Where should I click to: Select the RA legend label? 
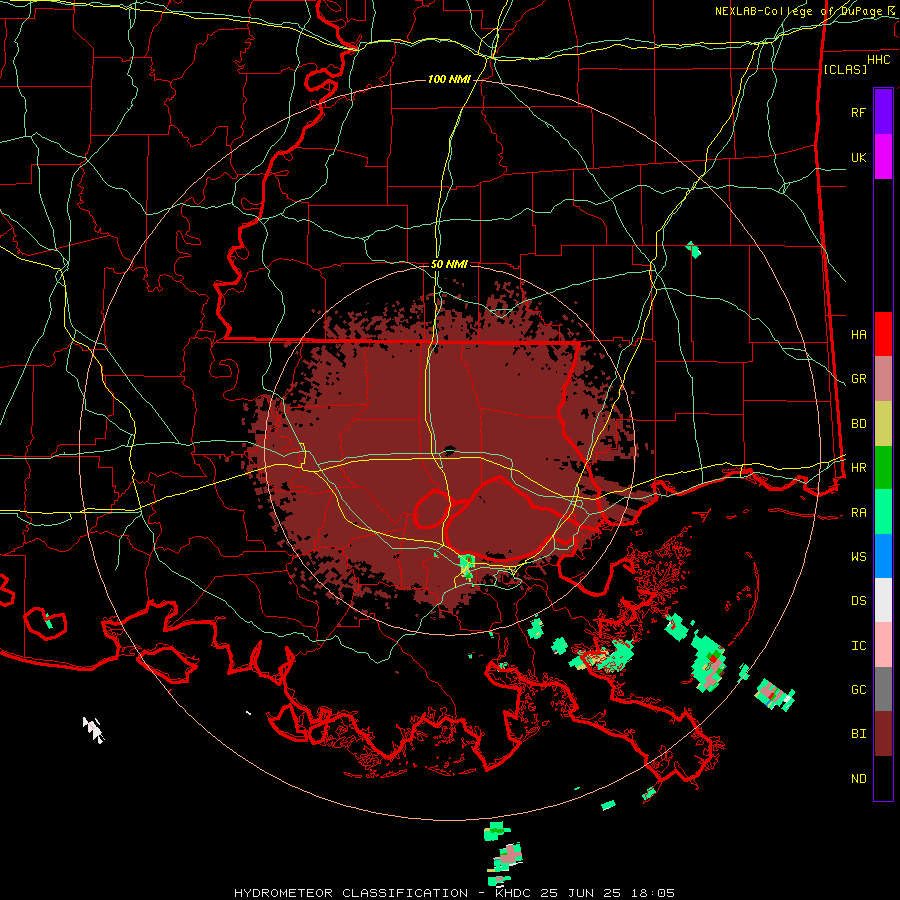coord(858,513)
